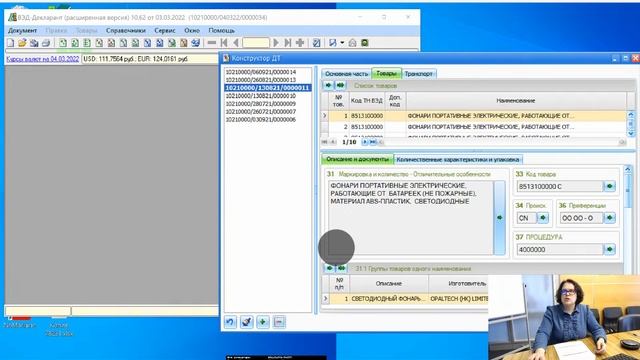Viewport: 640px width, 360px height.
Task: Open lookup for field 36 Преференции
Action: pyautogui.click(x=609, y=218)
